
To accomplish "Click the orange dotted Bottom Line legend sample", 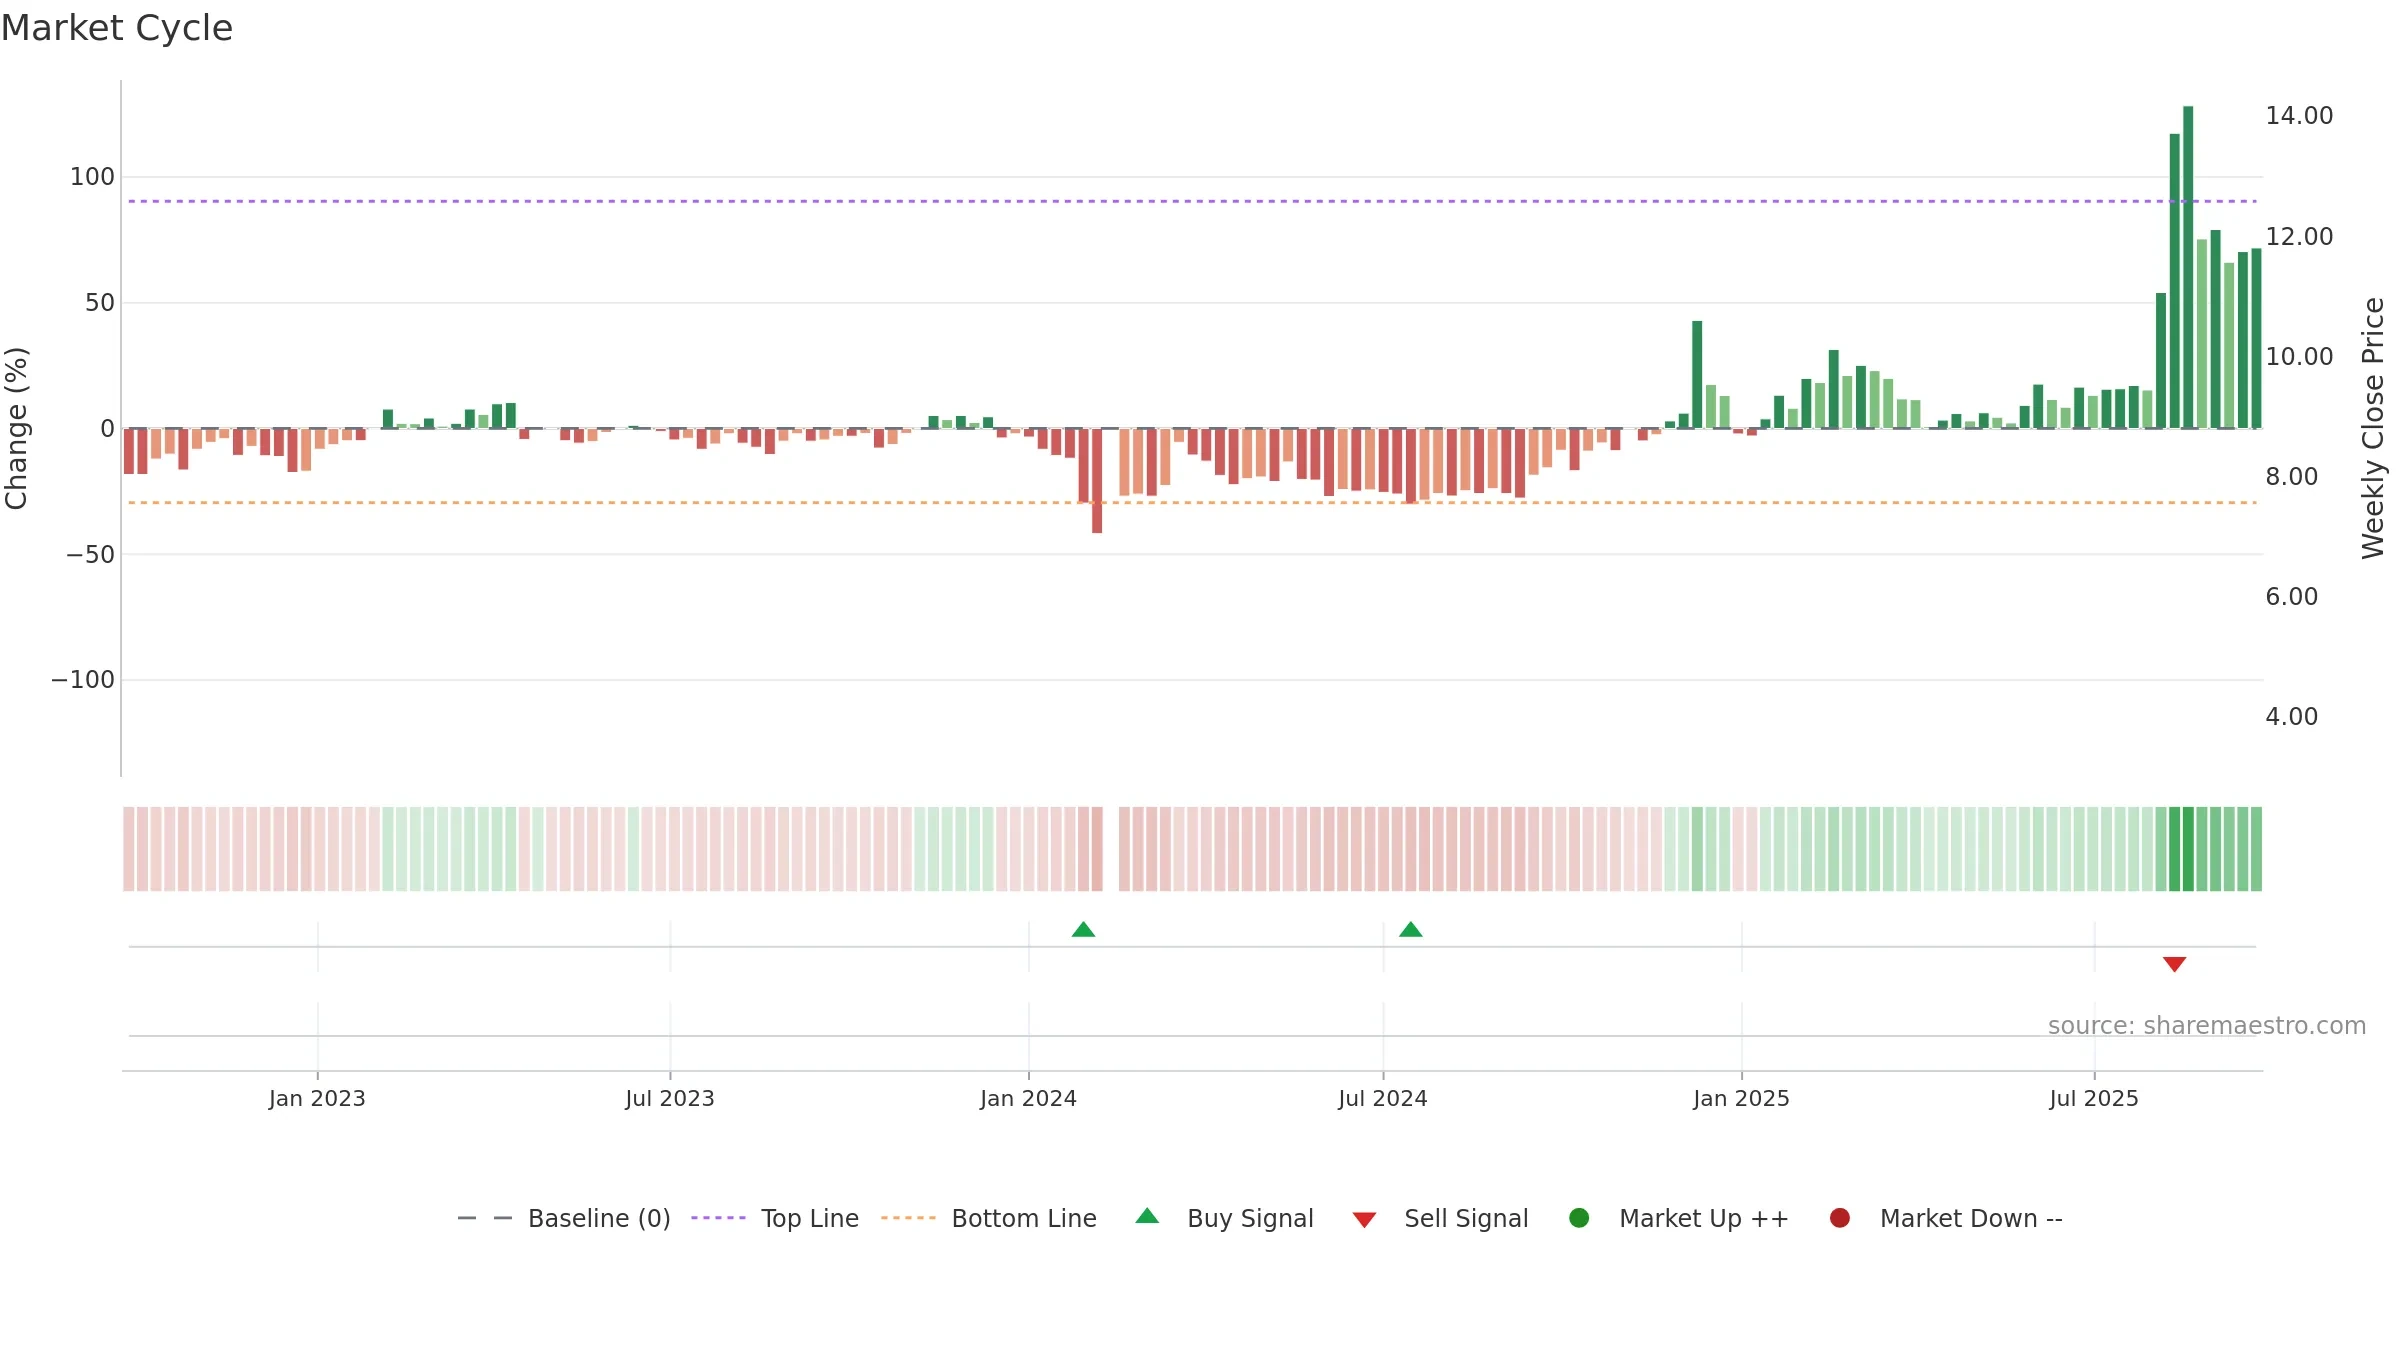I will coord(908,1218).
